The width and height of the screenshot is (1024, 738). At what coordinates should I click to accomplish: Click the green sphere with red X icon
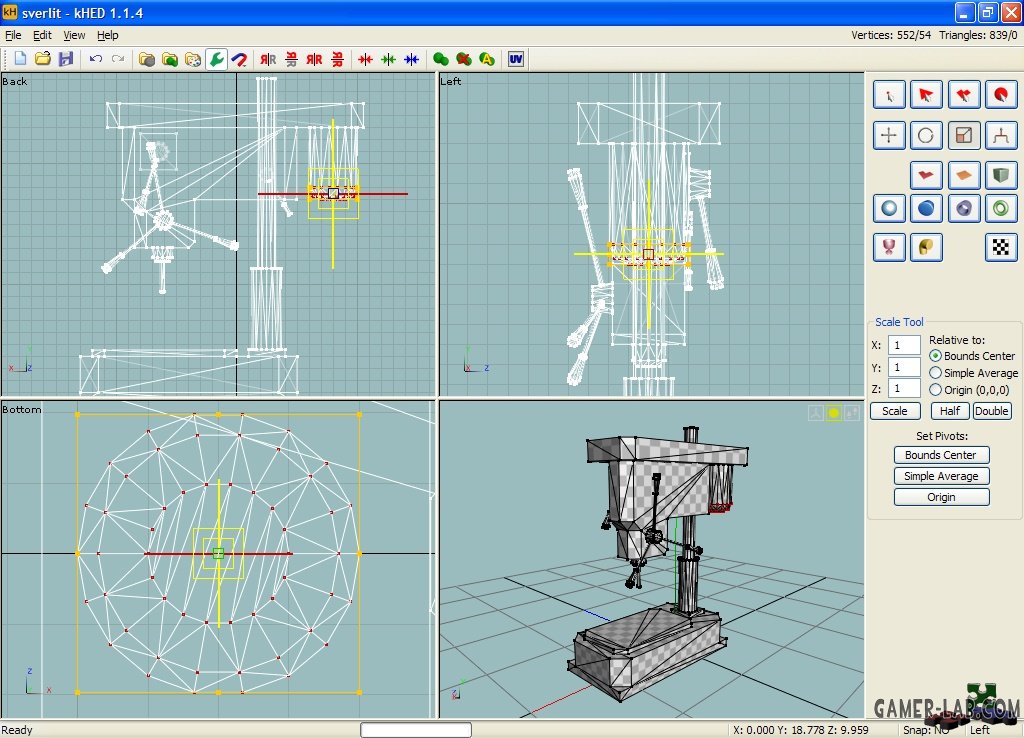click(x=464, y=59)
